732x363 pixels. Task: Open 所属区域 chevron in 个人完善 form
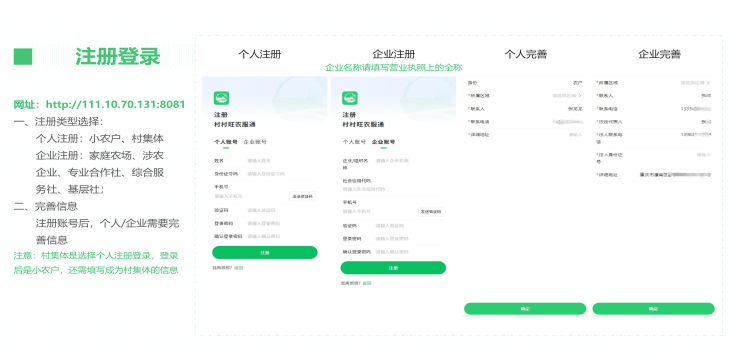click(580, 96)
